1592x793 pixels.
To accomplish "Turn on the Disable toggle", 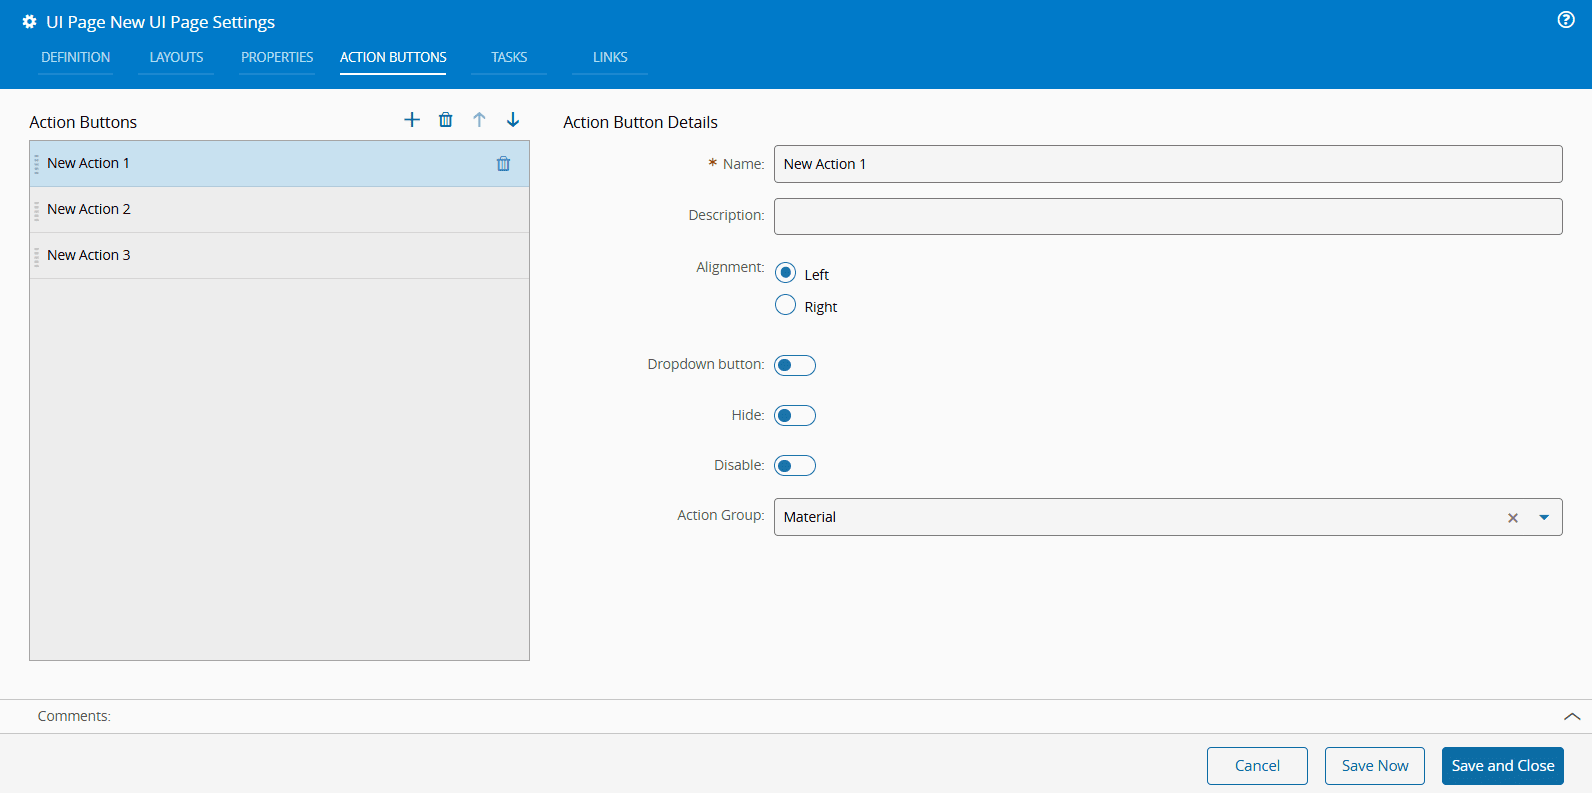I will 795,465.
